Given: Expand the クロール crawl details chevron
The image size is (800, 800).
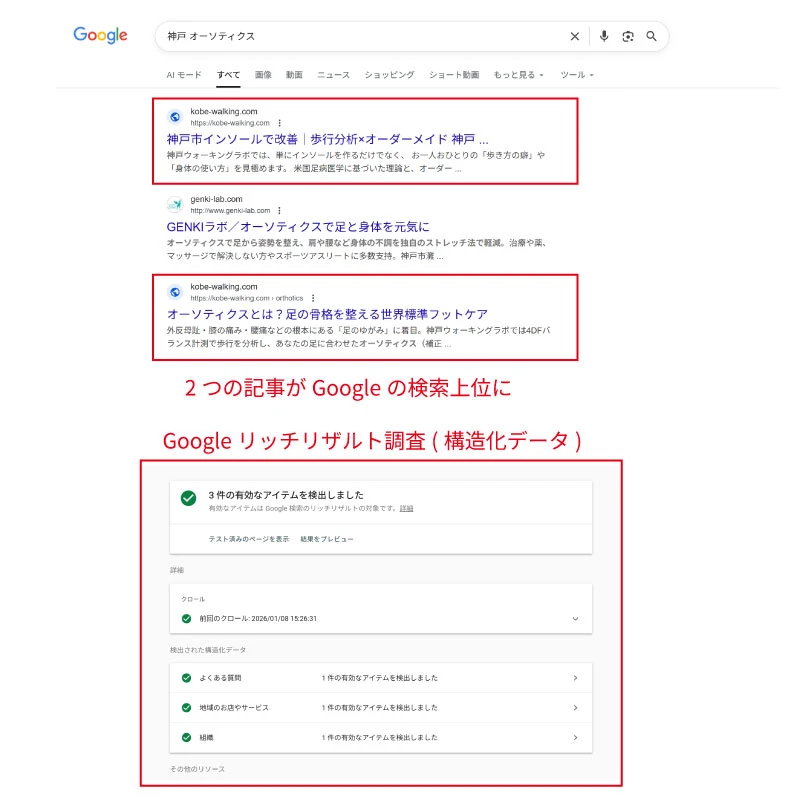Looking at the screenshot, I should coord(575,619).
